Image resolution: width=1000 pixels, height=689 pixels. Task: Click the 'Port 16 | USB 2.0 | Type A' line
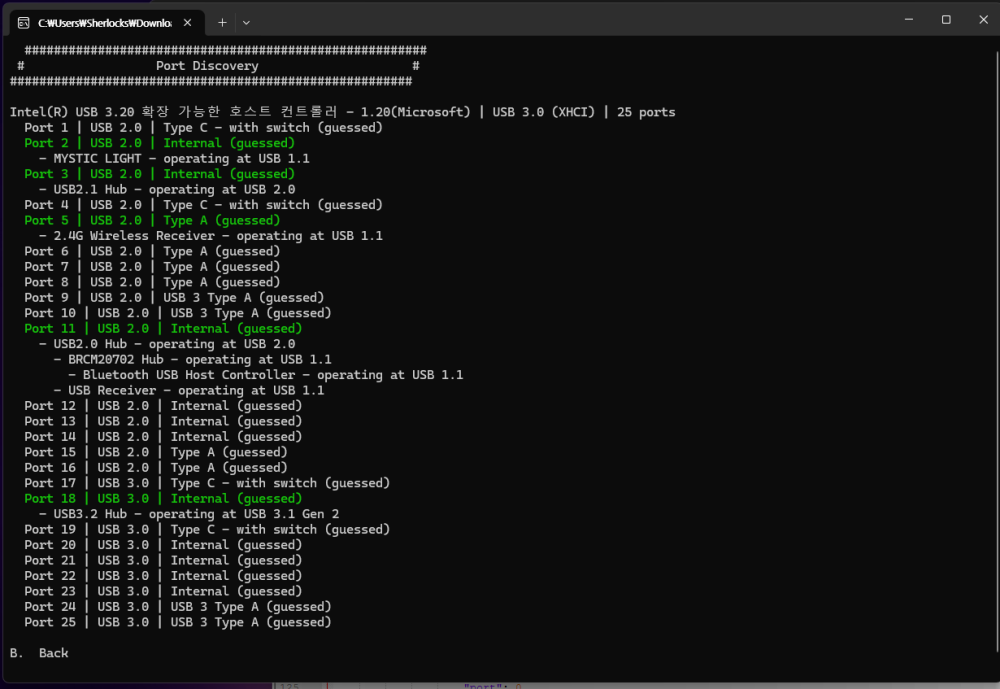(156, 468)
